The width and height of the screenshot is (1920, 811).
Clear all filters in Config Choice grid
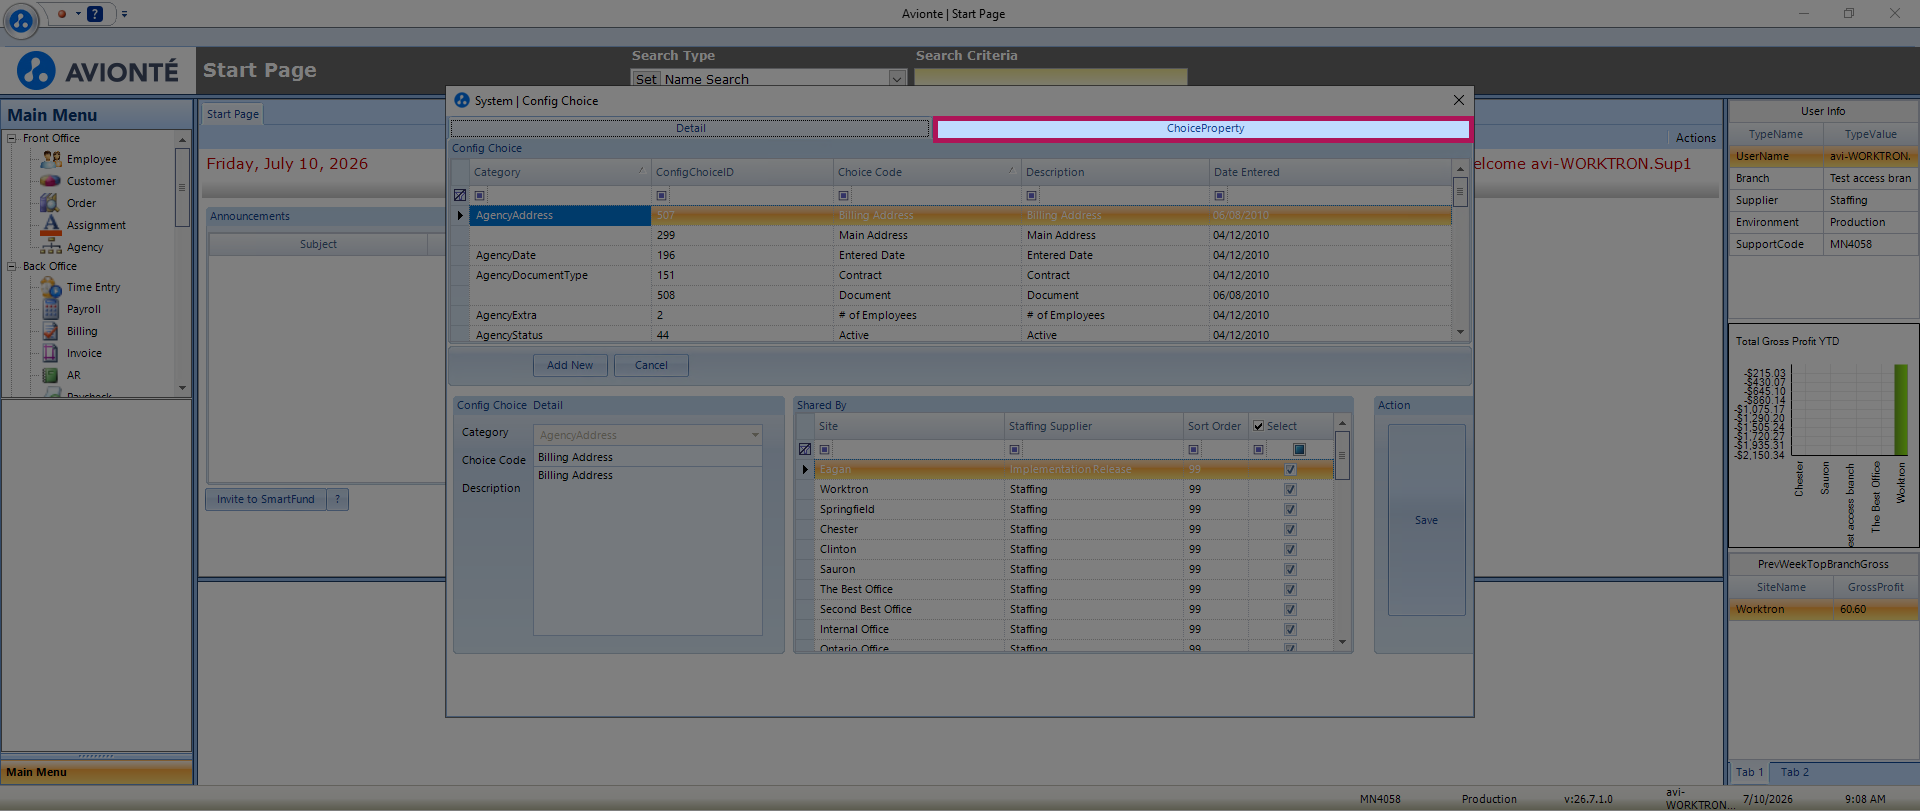pyautogui.click(x=460, y=196)
